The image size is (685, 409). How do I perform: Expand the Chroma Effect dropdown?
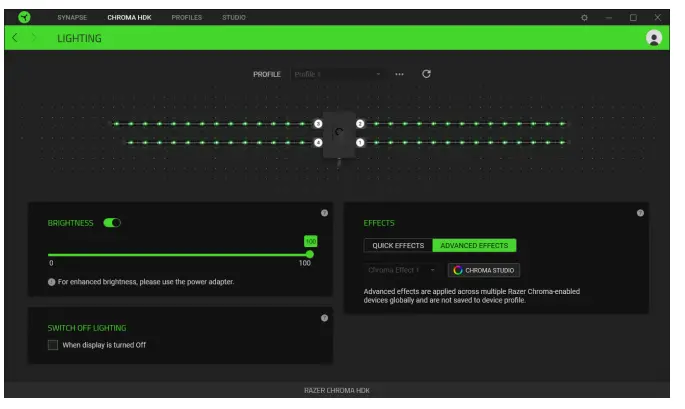401,270
